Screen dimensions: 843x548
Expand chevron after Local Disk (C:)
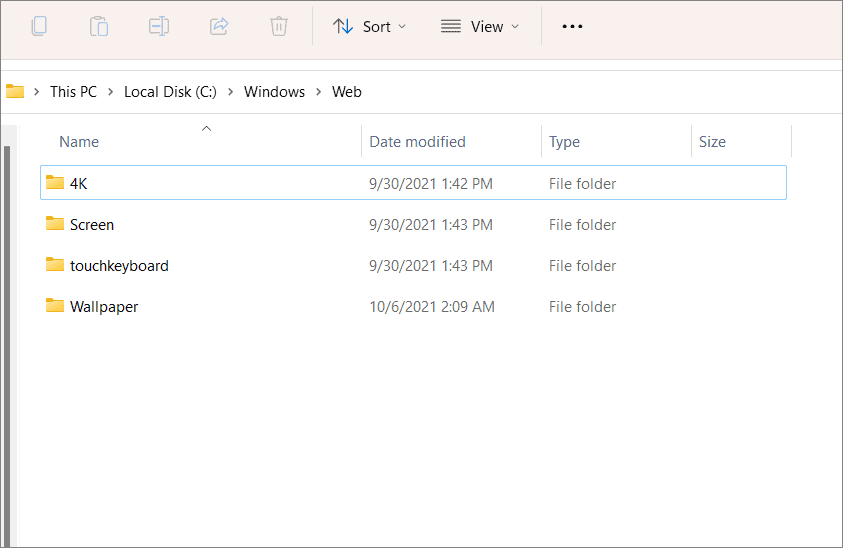click(x=230, y=92)
